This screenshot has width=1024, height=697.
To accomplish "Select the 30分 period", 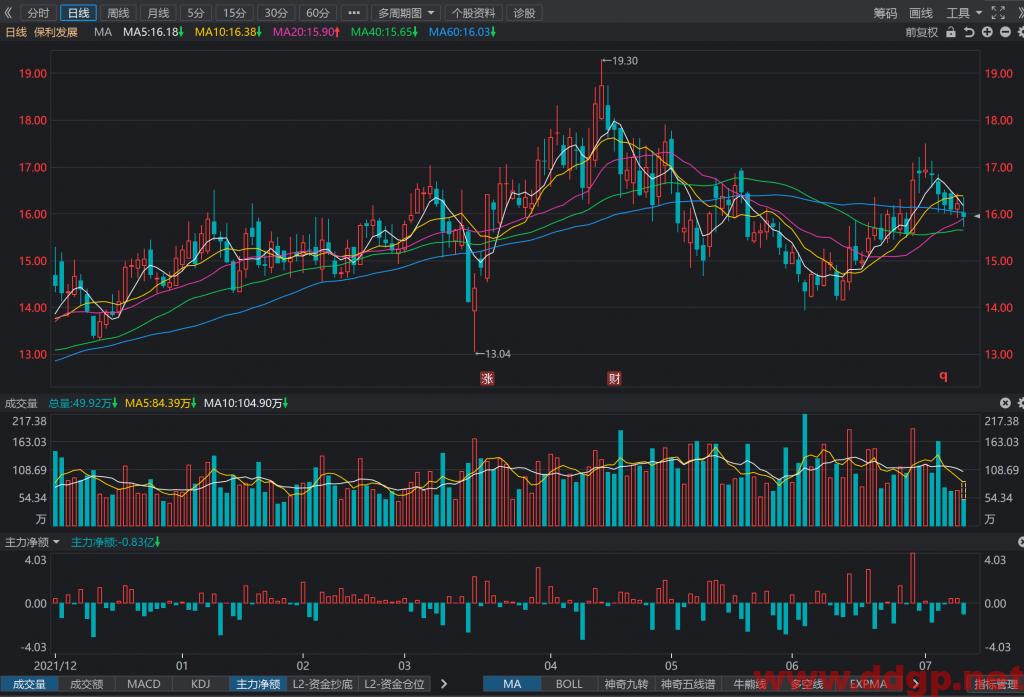I will pos(276,12).
